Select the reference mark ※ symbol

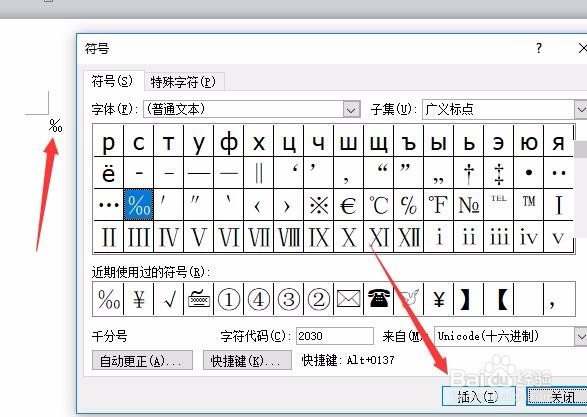(x=319, y=205)
